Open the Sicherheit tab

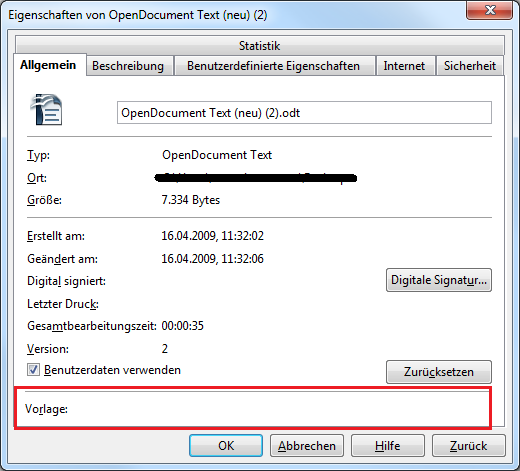(470, 66)
